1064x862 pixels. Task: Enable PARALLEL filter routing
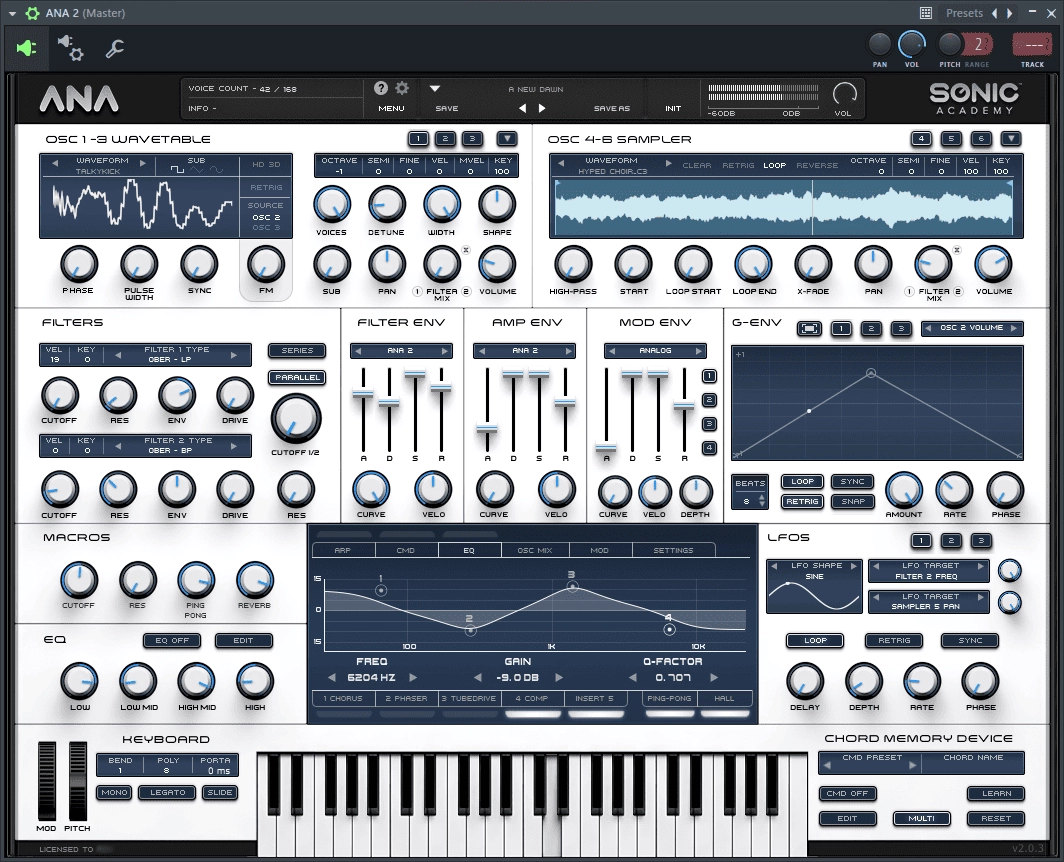click(297, 377)
